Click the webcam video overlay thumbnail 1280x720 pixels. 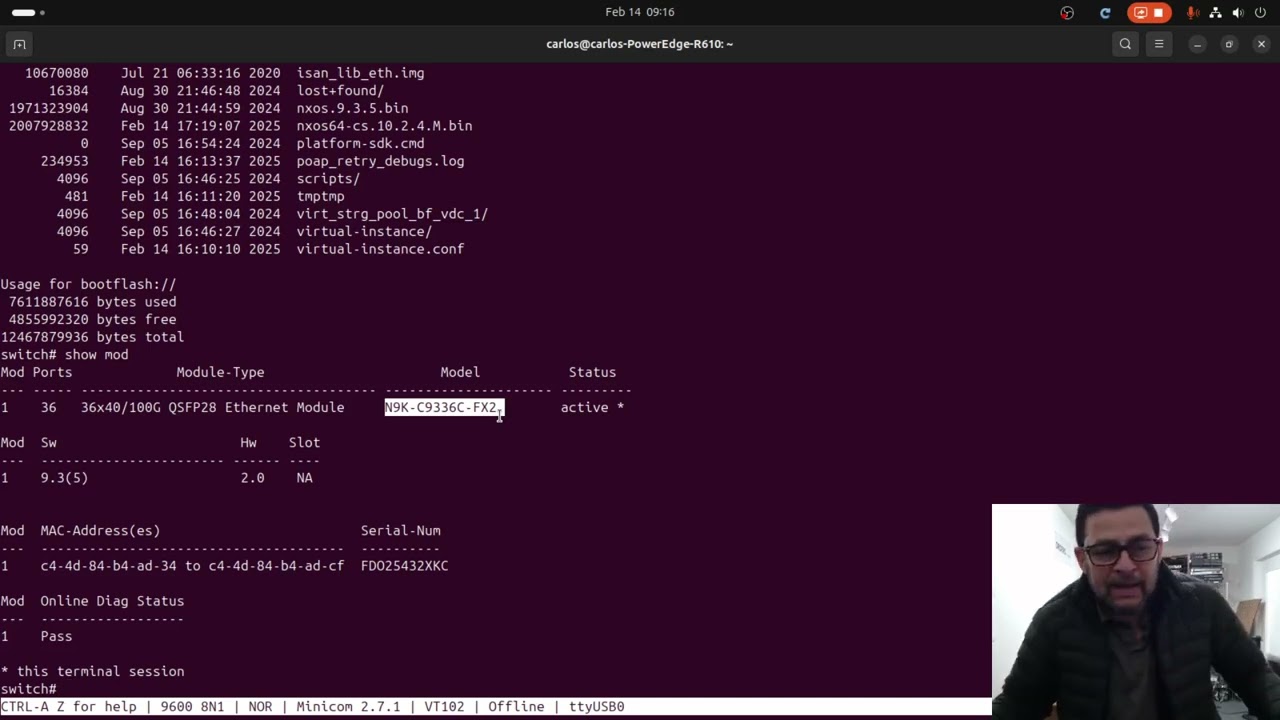tap(1136, 612)
